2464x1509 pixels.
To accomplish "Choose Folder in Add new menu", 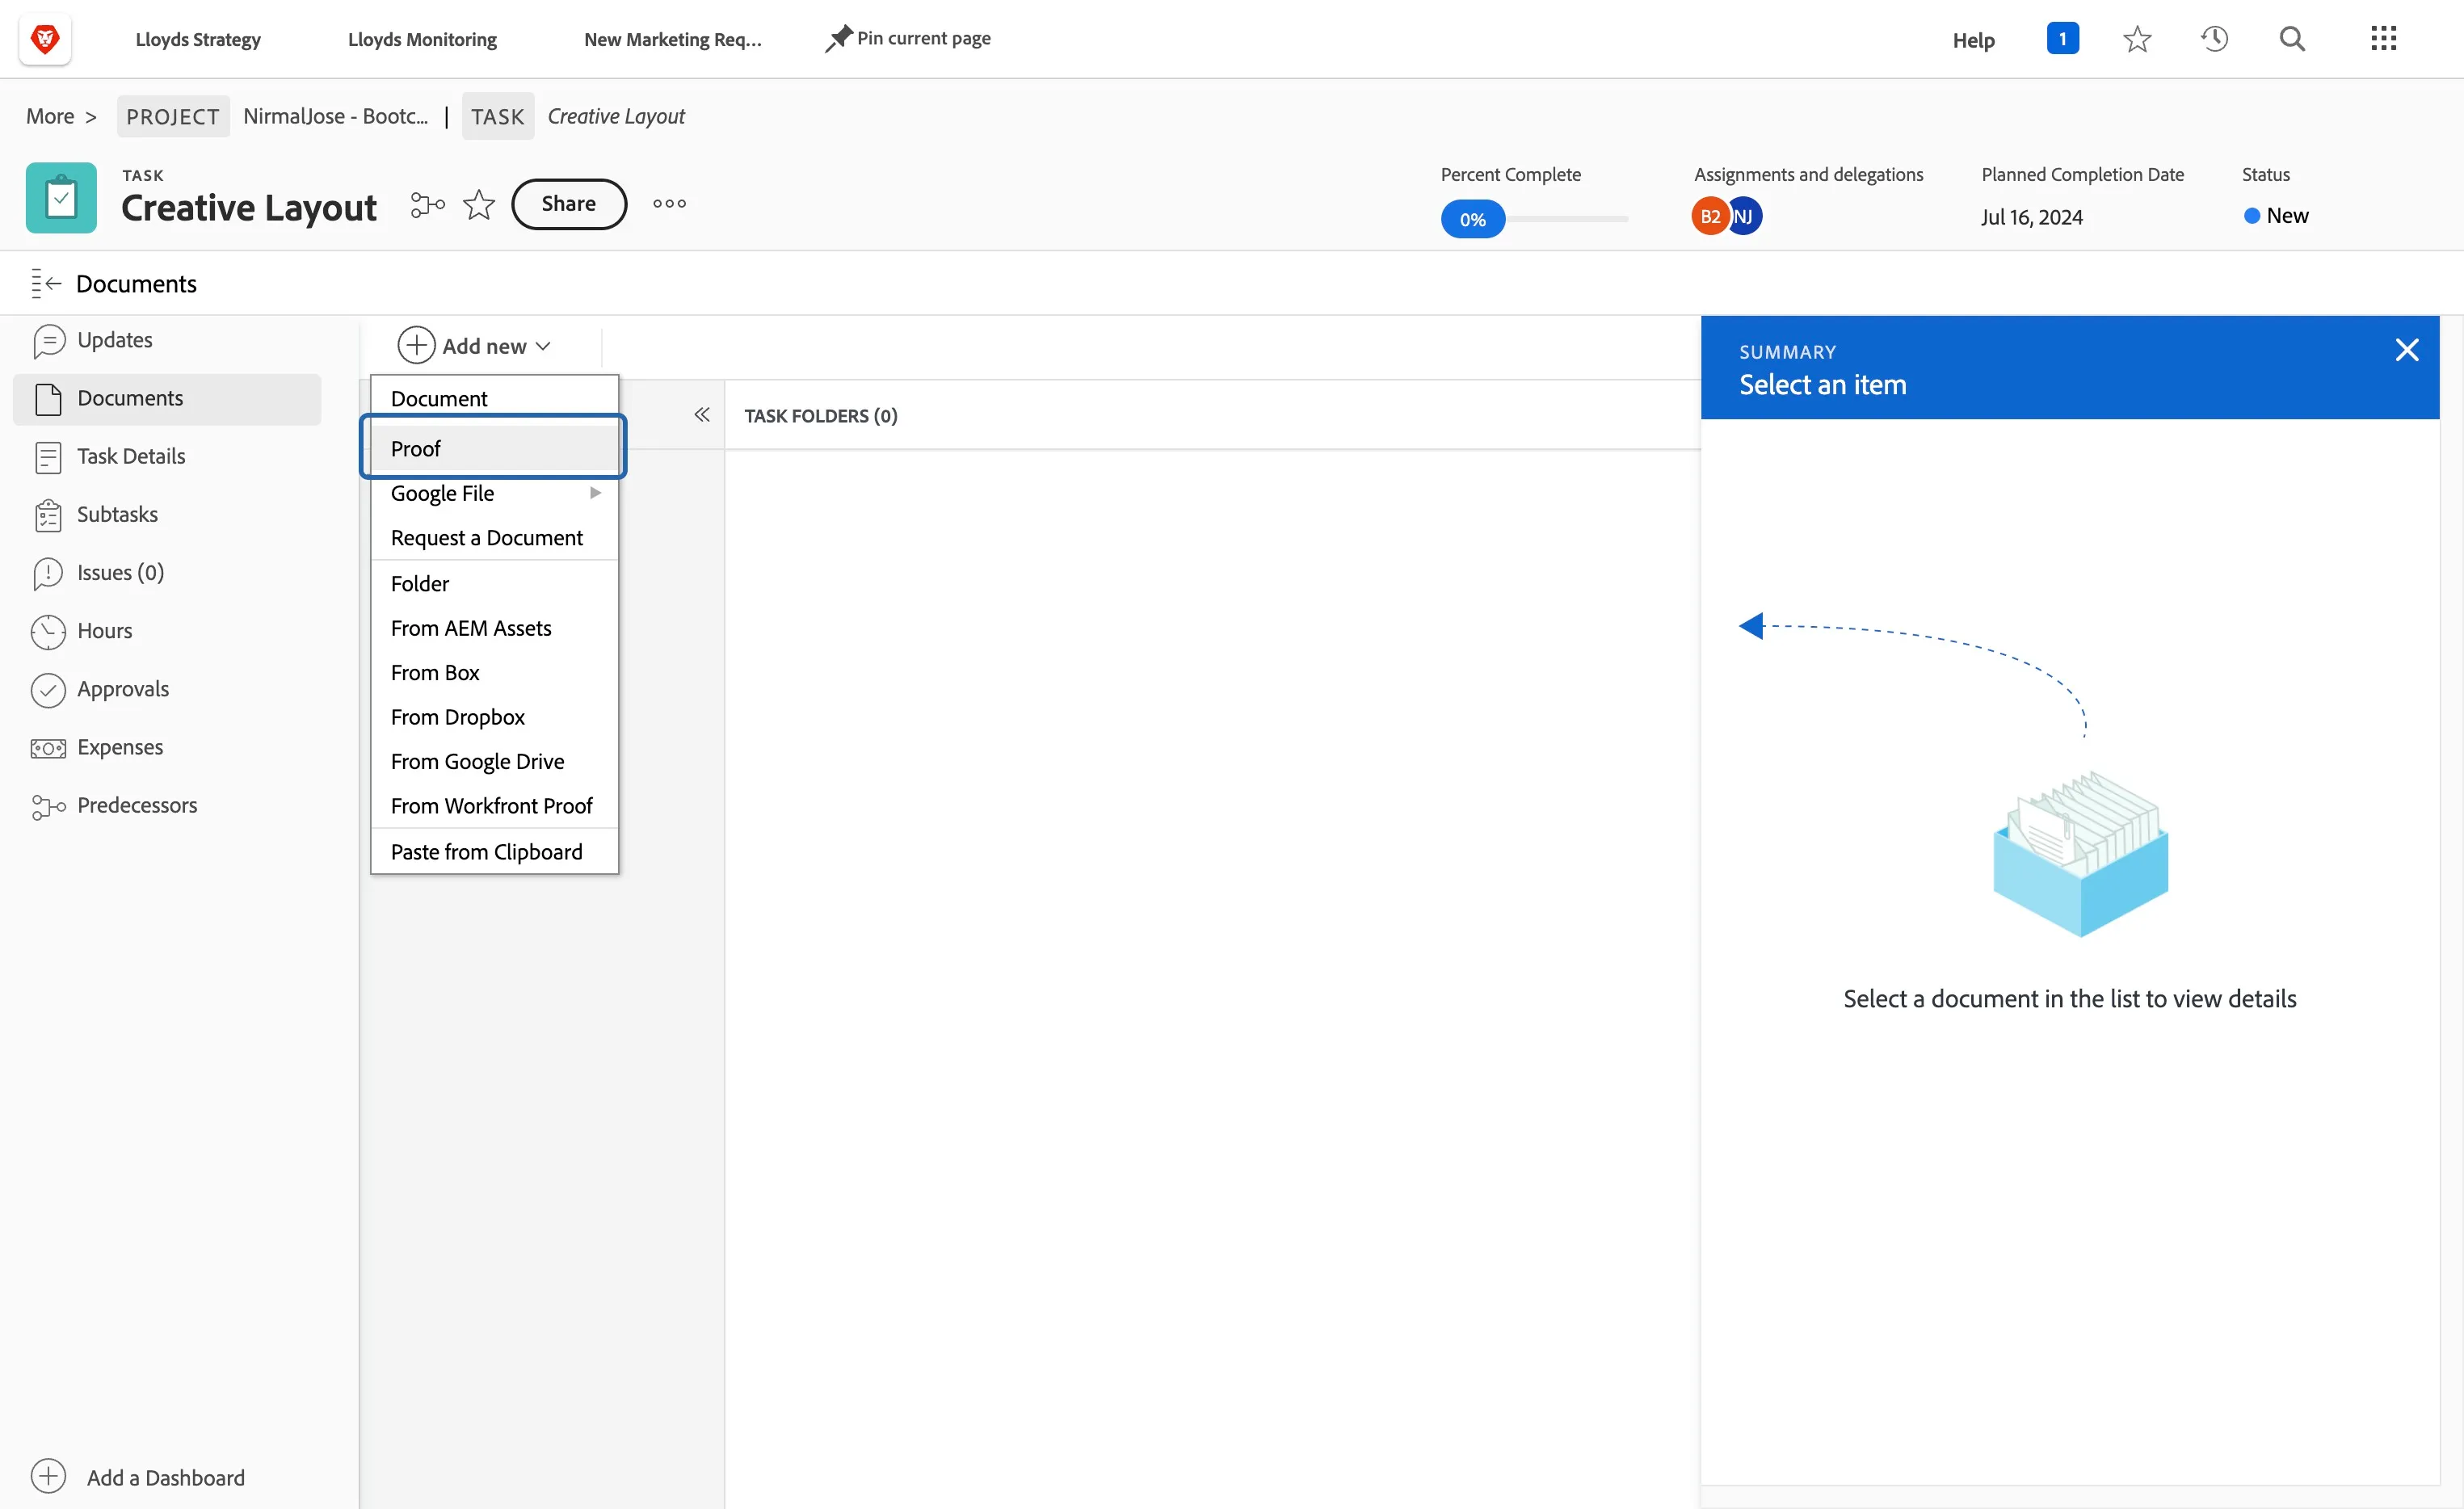I will (x=495, y=584).
